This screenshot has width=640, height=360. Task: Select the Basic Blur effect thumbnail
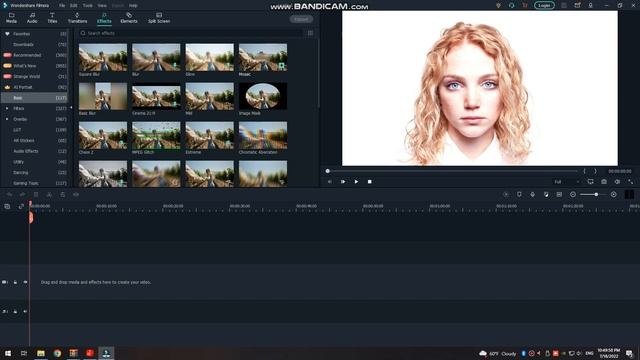coord(103,96)
